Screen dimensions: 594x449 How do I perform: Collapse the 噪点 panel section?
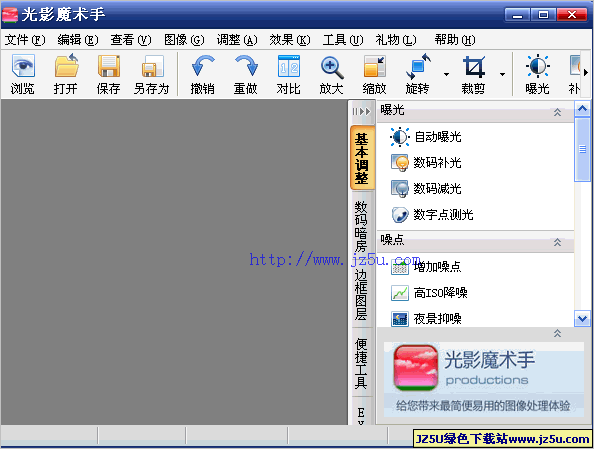pyautogui.click(x=557, y=242)
